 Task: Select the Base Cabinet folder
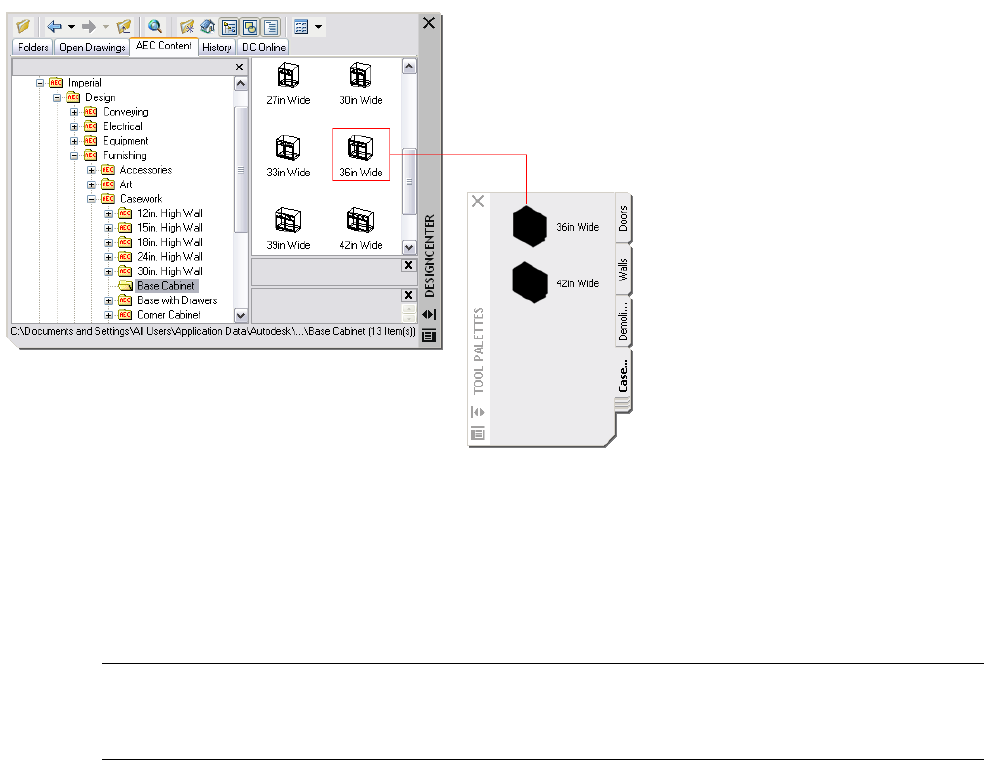(166, 286)
